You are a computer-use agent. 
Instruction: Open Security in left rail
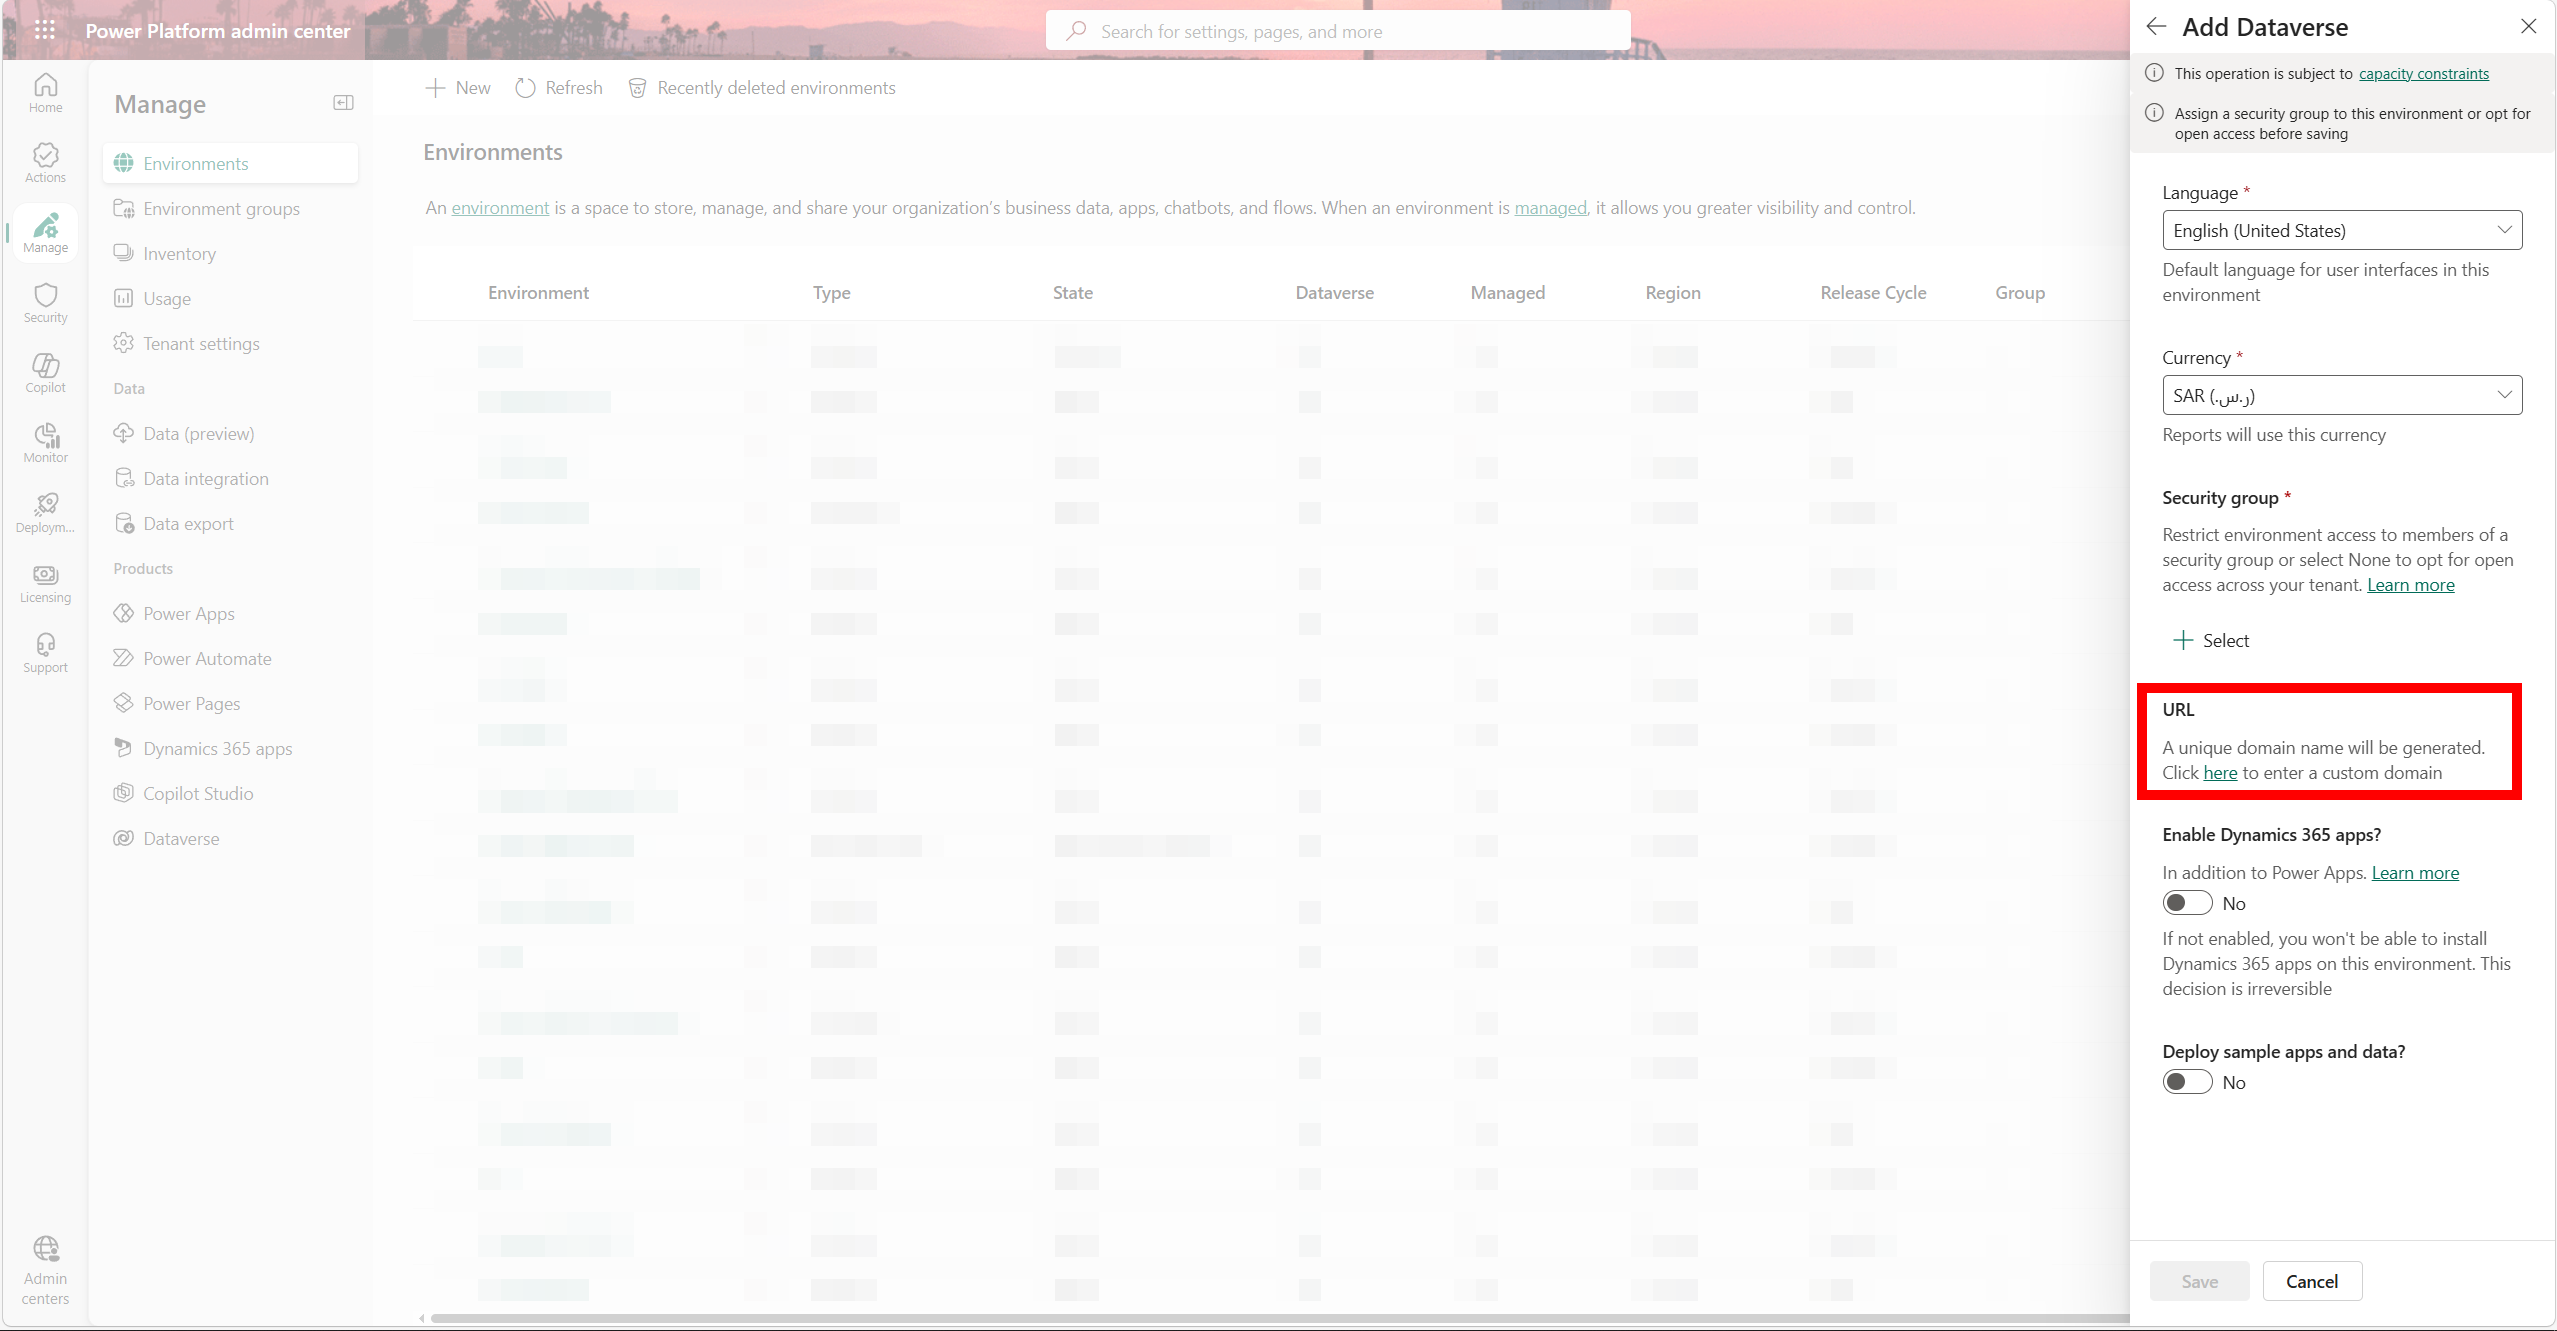(x=45, y=303)
